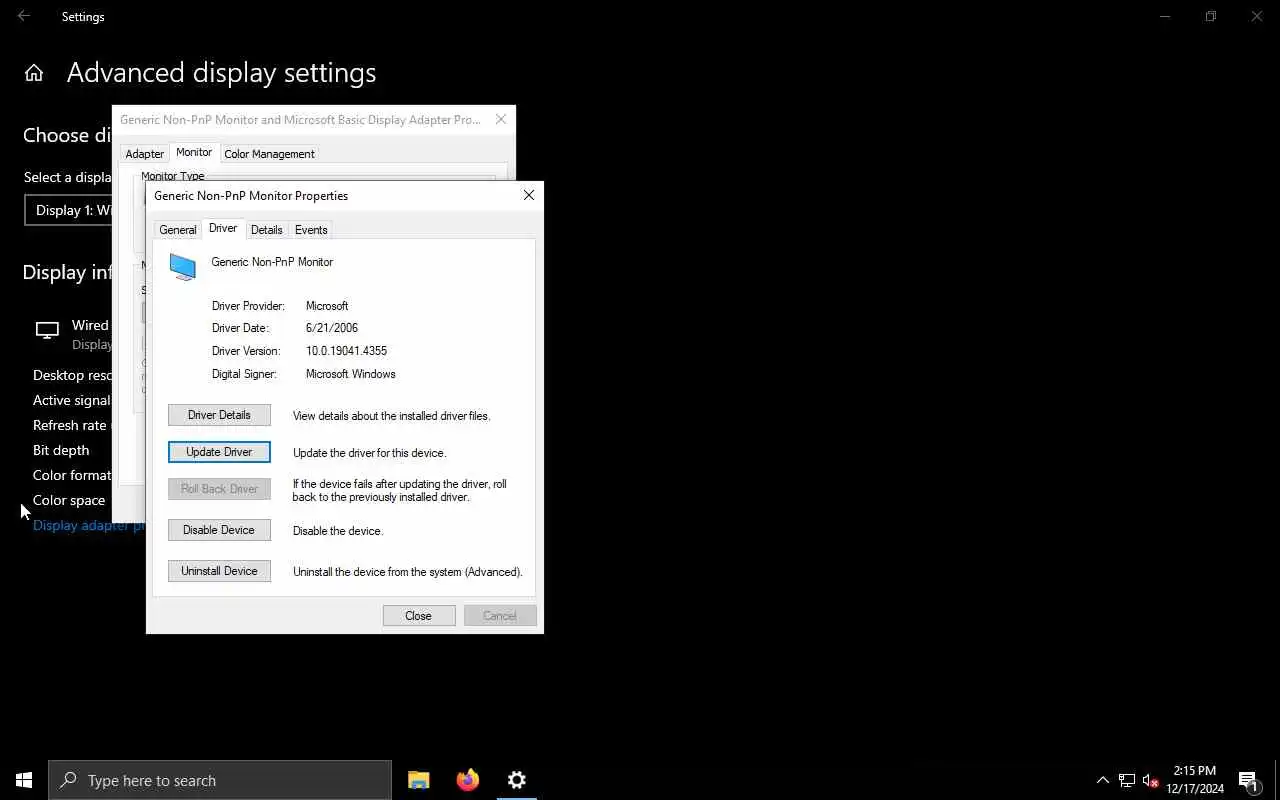Viewport: 1280px width, 800px height.
Task: Click the Disable Device button
Action: [x=219, y=530]
